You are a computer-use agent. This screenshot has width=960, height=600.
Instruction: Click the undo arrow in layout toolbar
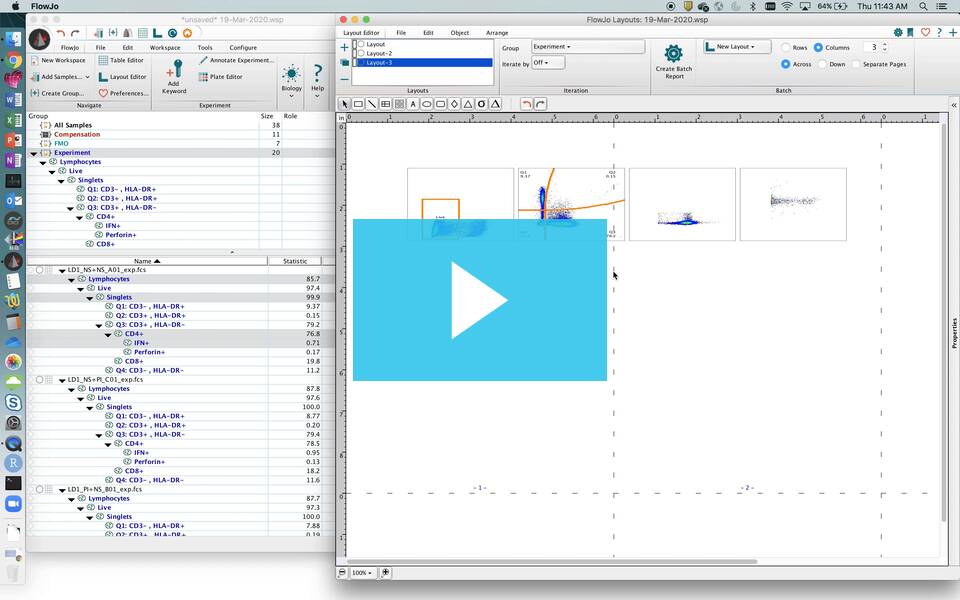point(527,104)
